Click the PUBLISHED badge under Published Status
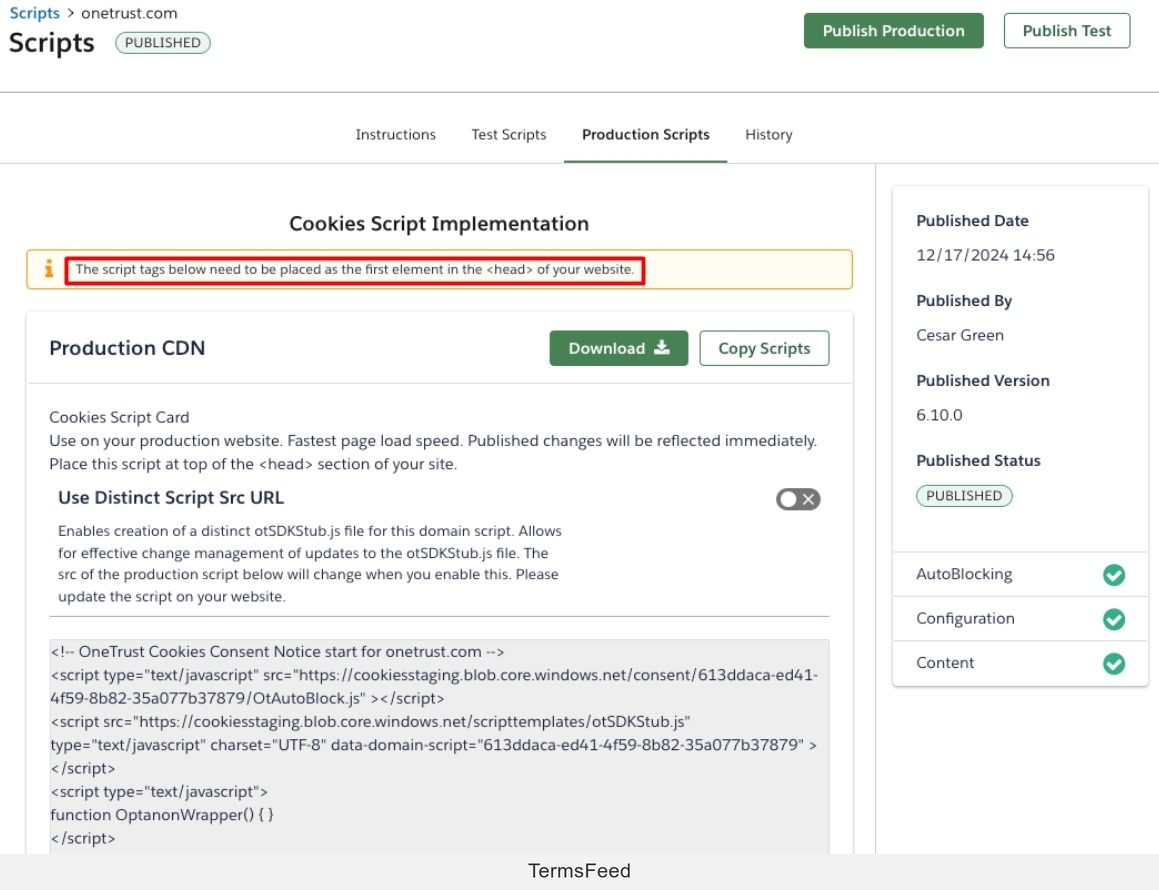This screenshot has height=890, width=1159. click(964, 495)
